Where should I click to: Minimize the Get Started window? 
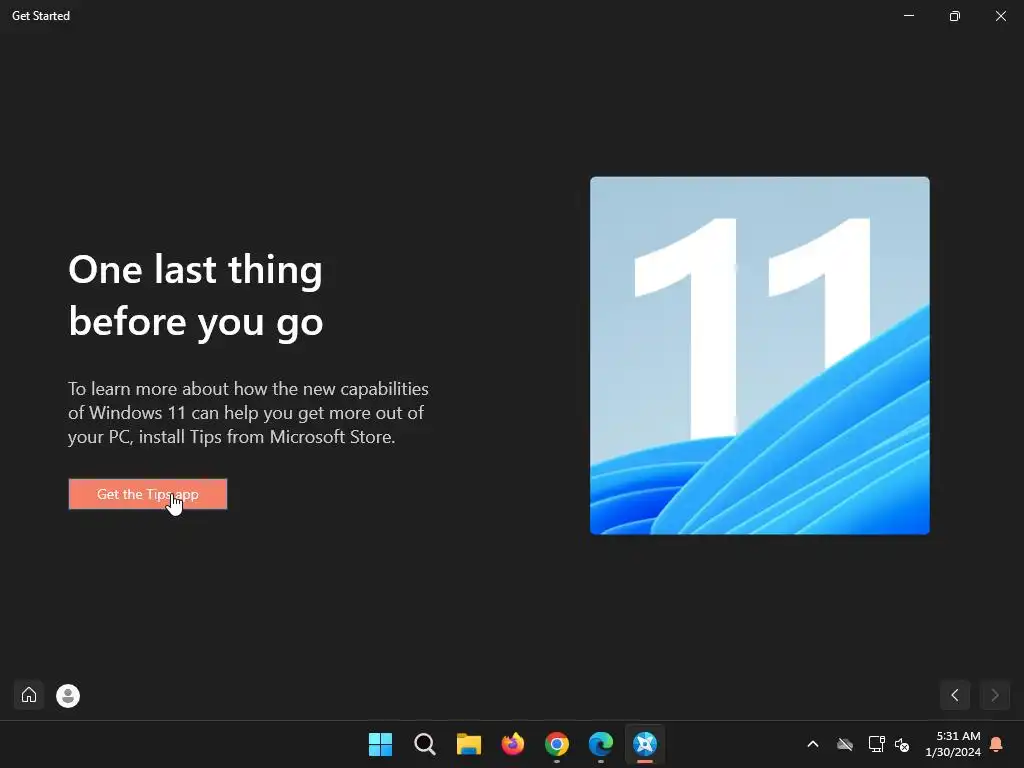(909, 16)
